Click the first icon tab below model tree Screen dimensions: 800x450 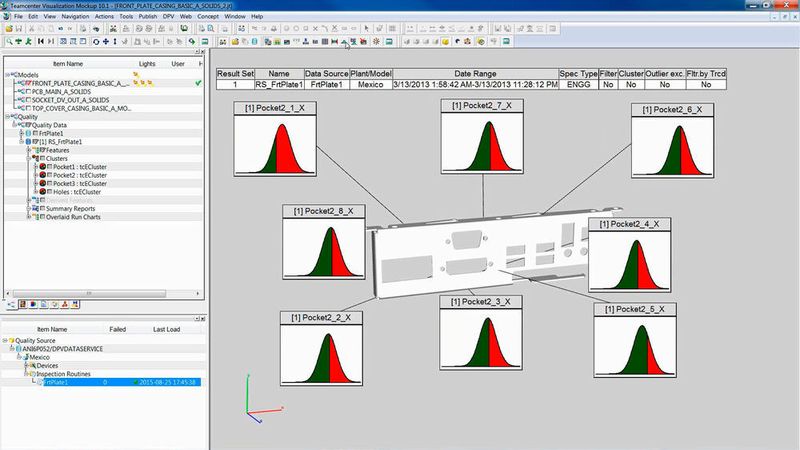11,305
